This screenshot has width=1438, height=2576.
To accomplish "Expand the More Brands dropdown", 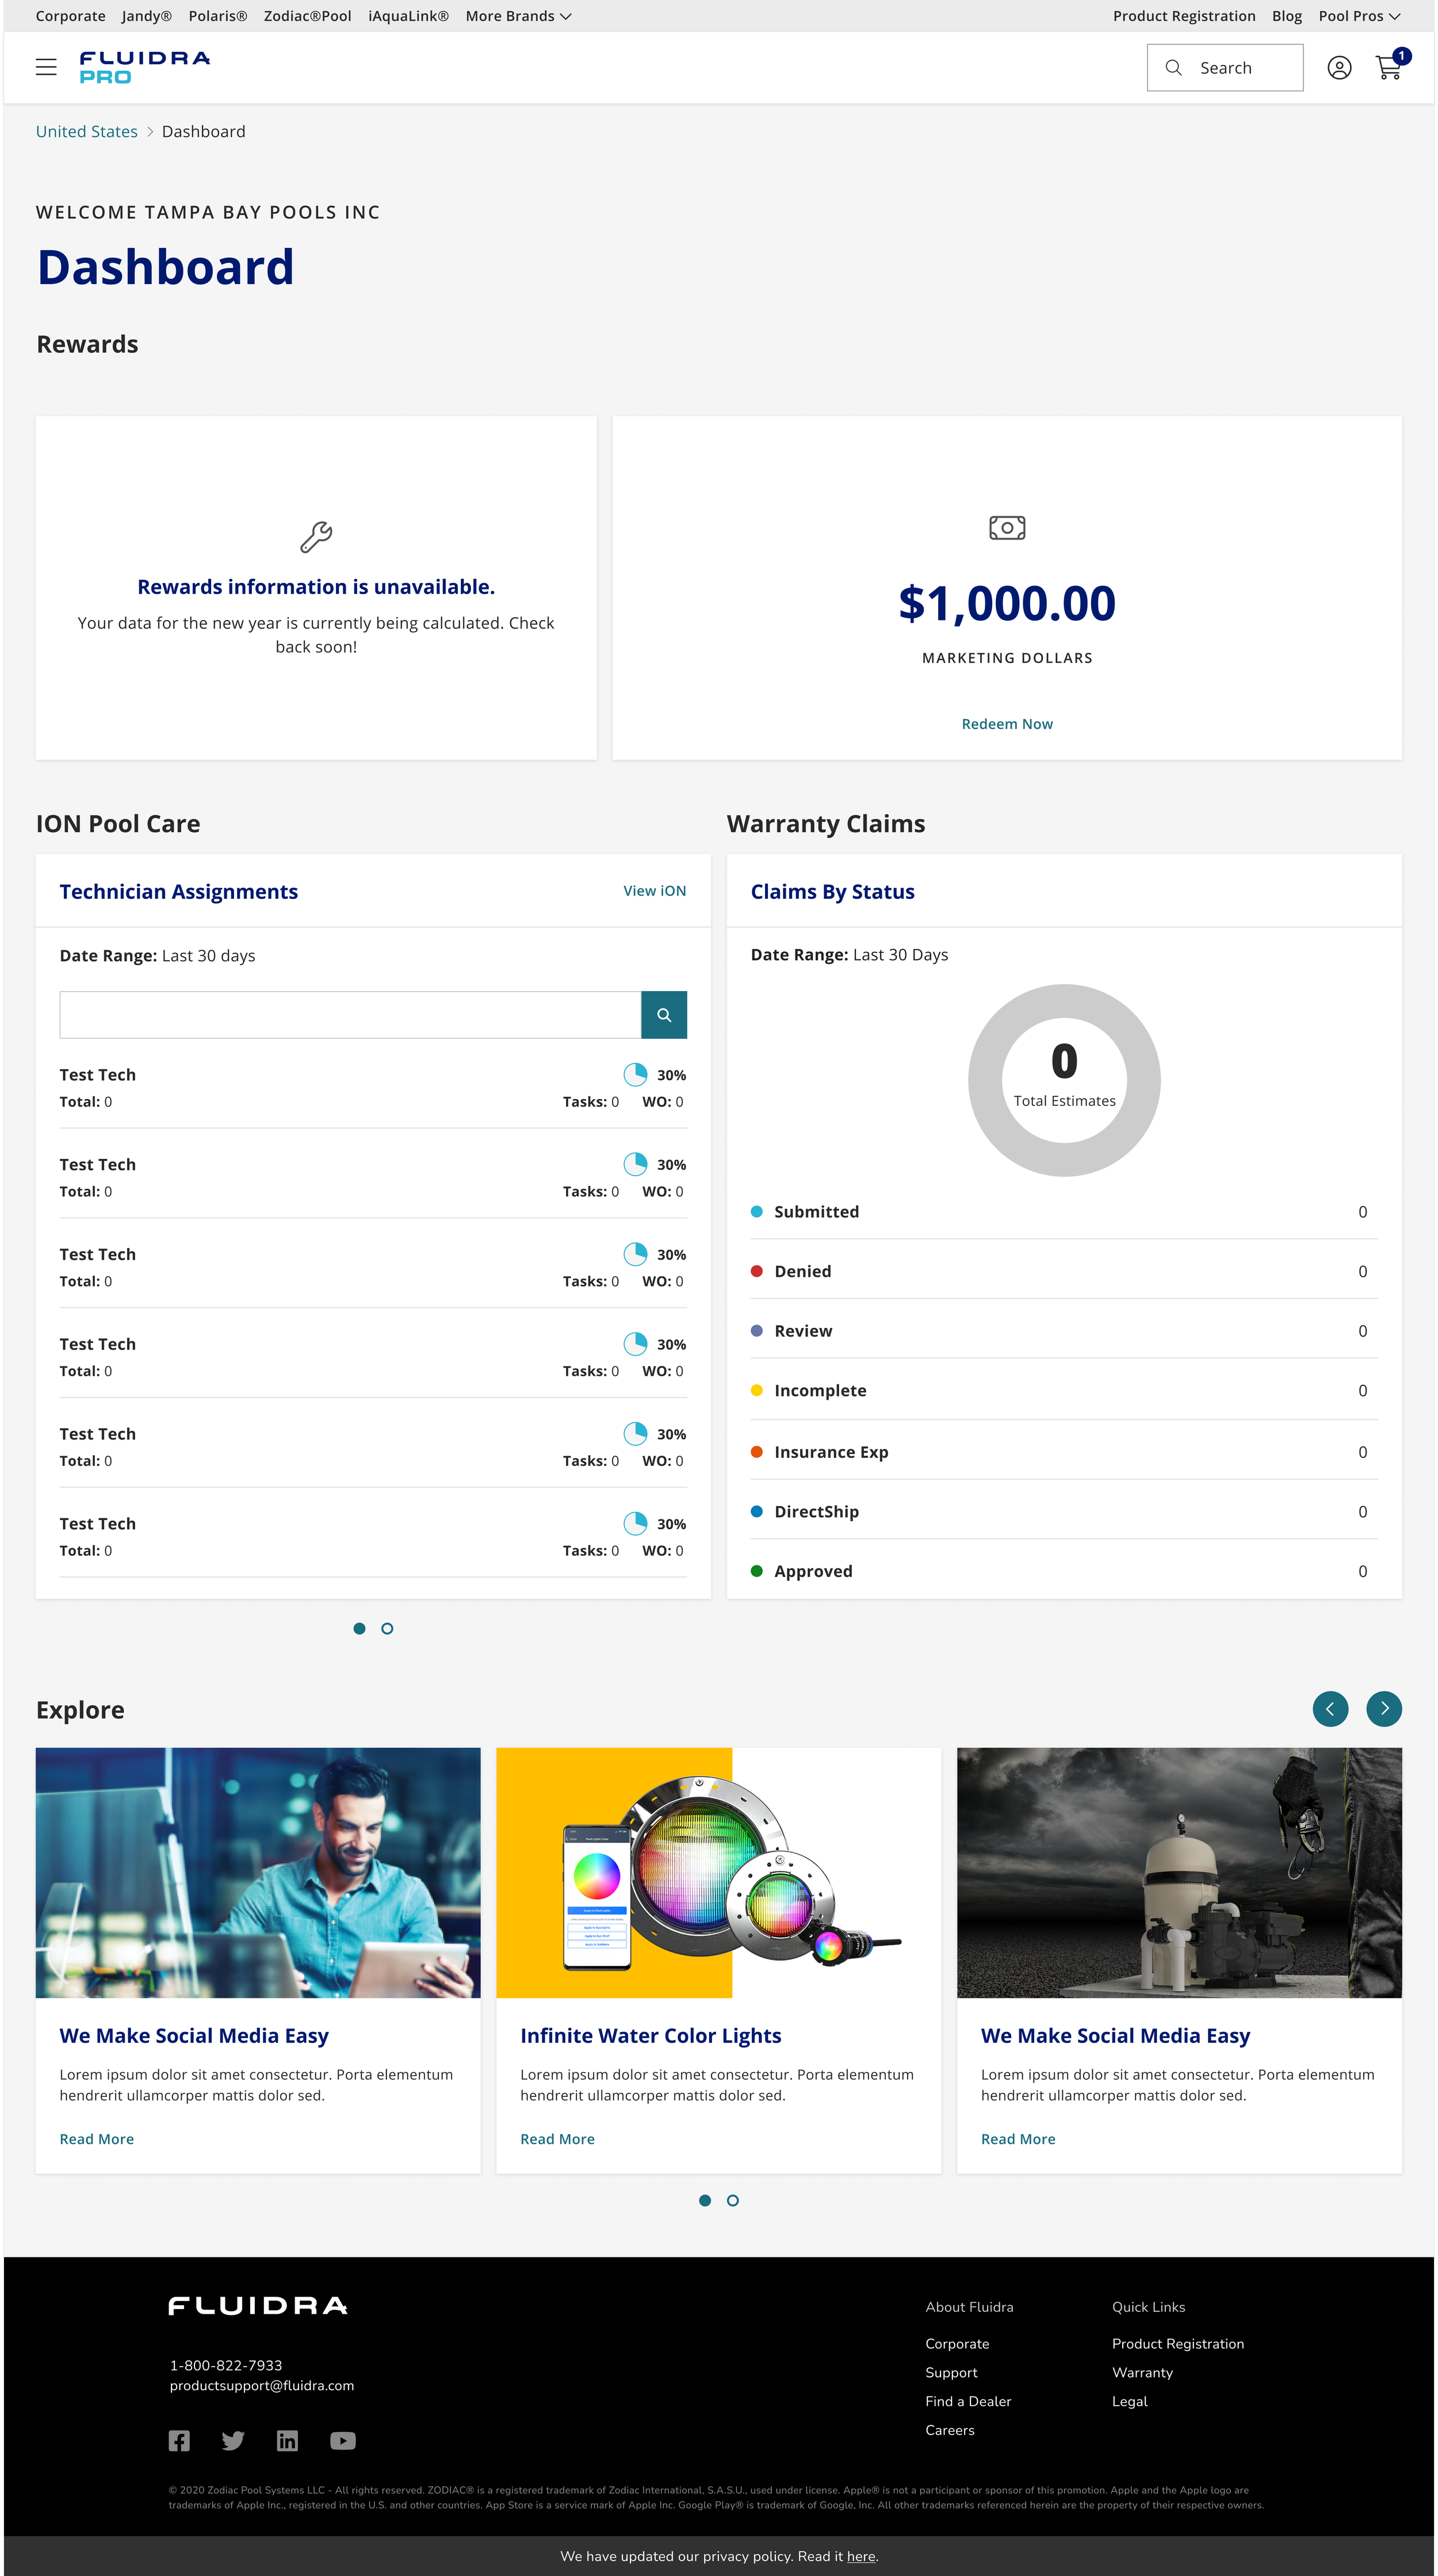I will click(518, 16).
